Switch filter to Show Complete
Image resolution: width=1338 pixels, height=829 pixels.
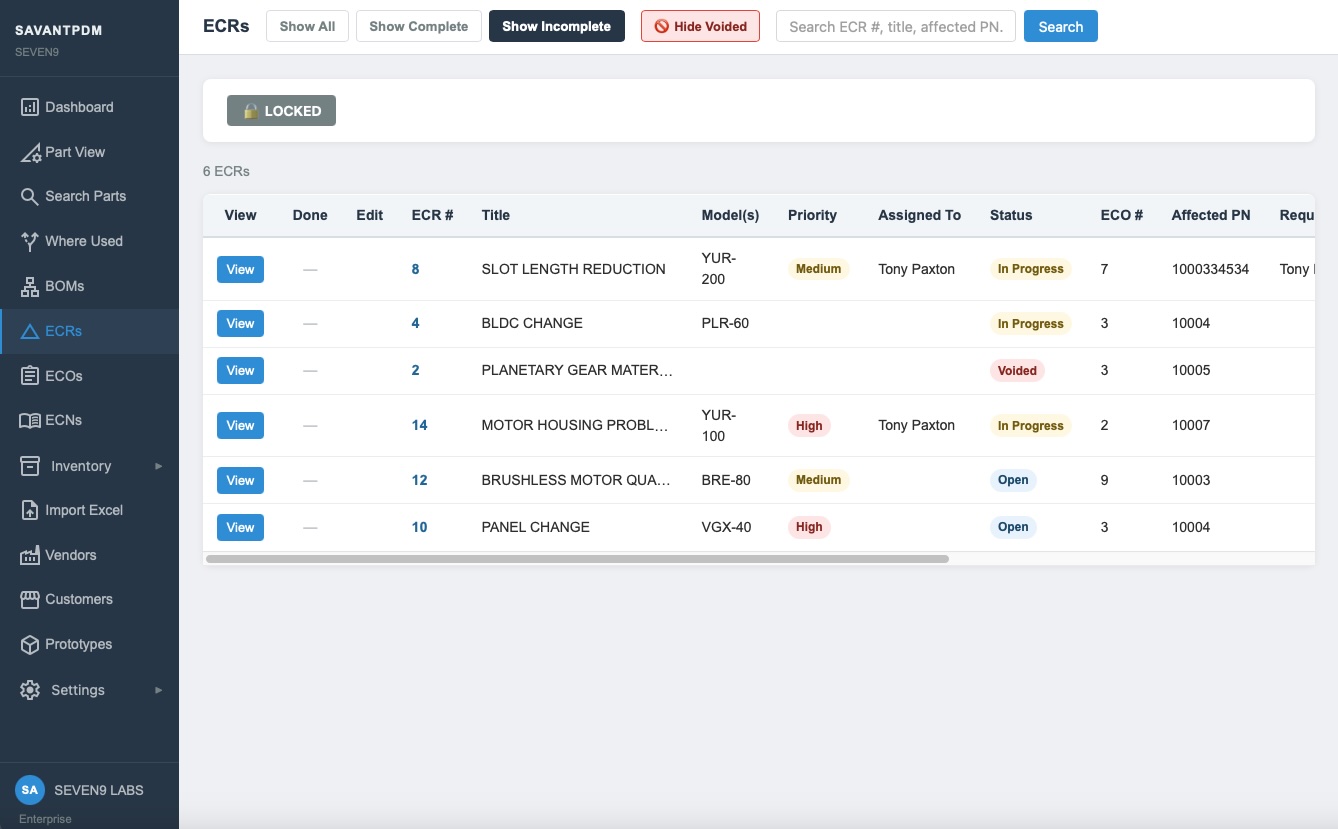418,26
